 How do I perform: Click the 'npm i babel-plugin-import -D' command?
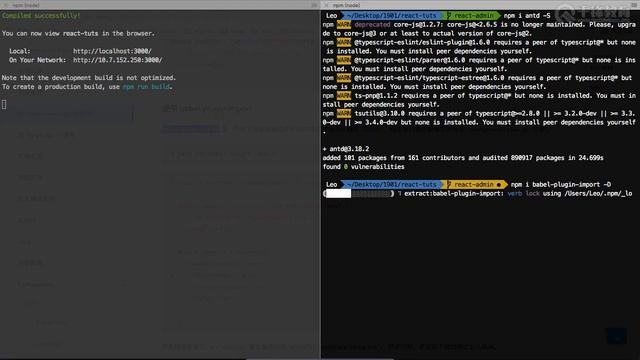[561, 184]
